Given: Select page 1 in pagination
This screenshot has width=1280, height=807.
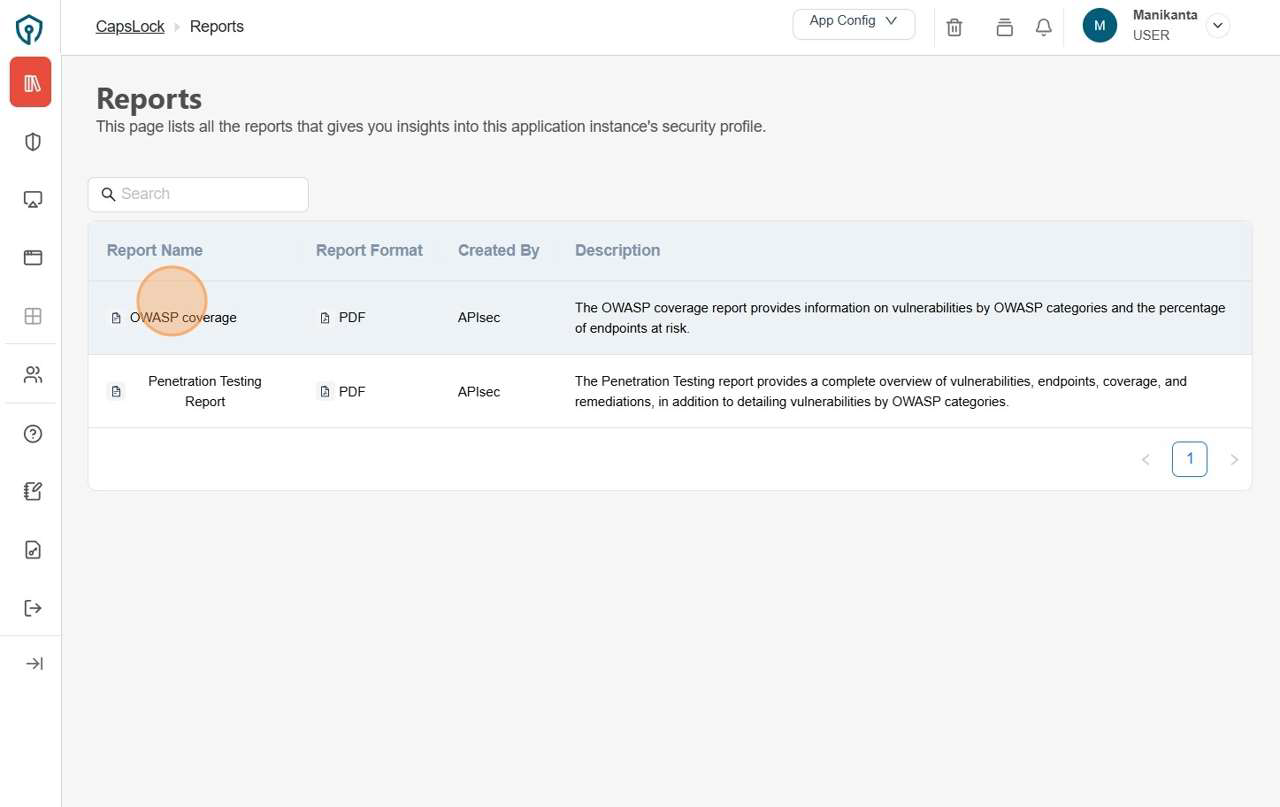Looking at the screenshot, I should point(1189,459).
